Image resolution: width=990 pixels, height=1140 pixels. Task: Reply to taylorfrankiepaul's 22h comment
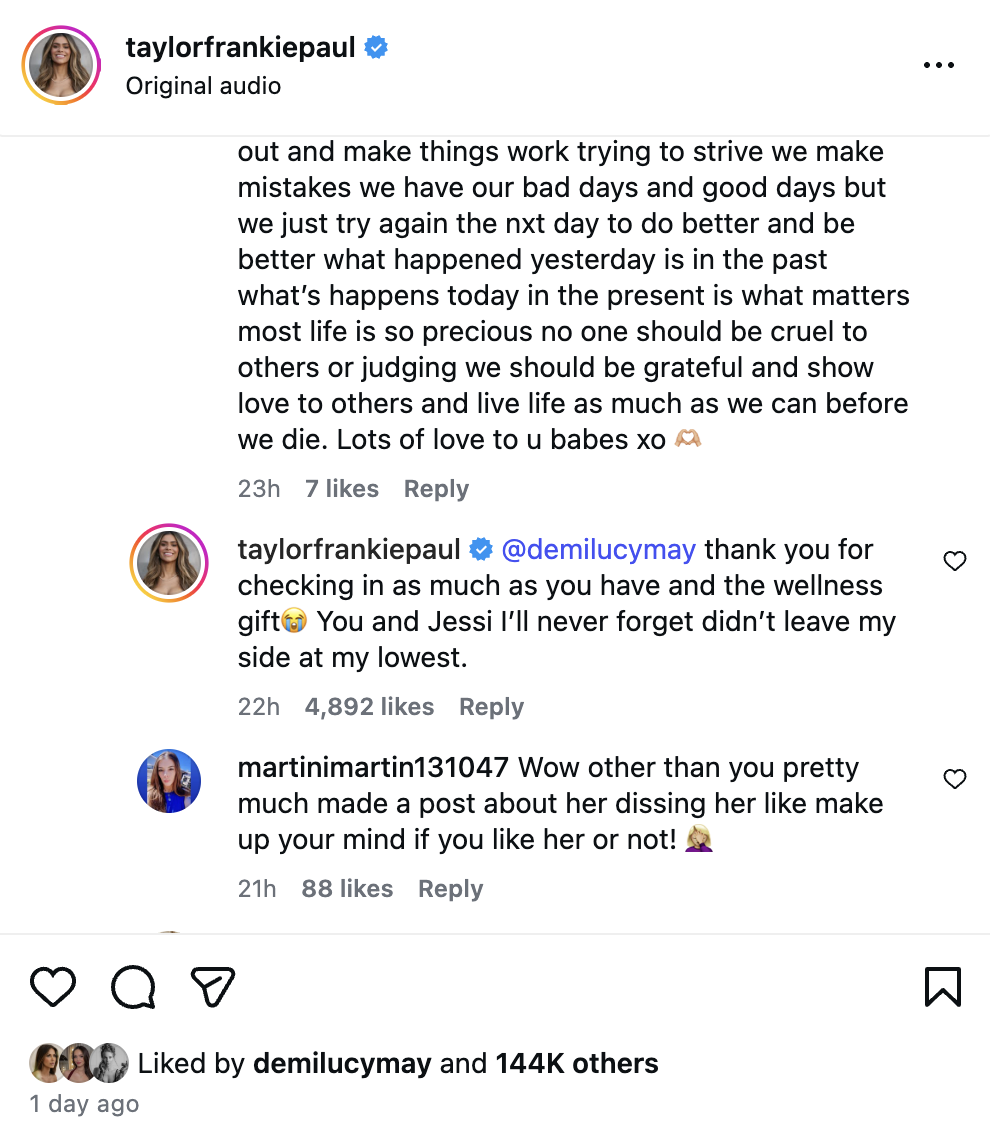tap(491, 707)
